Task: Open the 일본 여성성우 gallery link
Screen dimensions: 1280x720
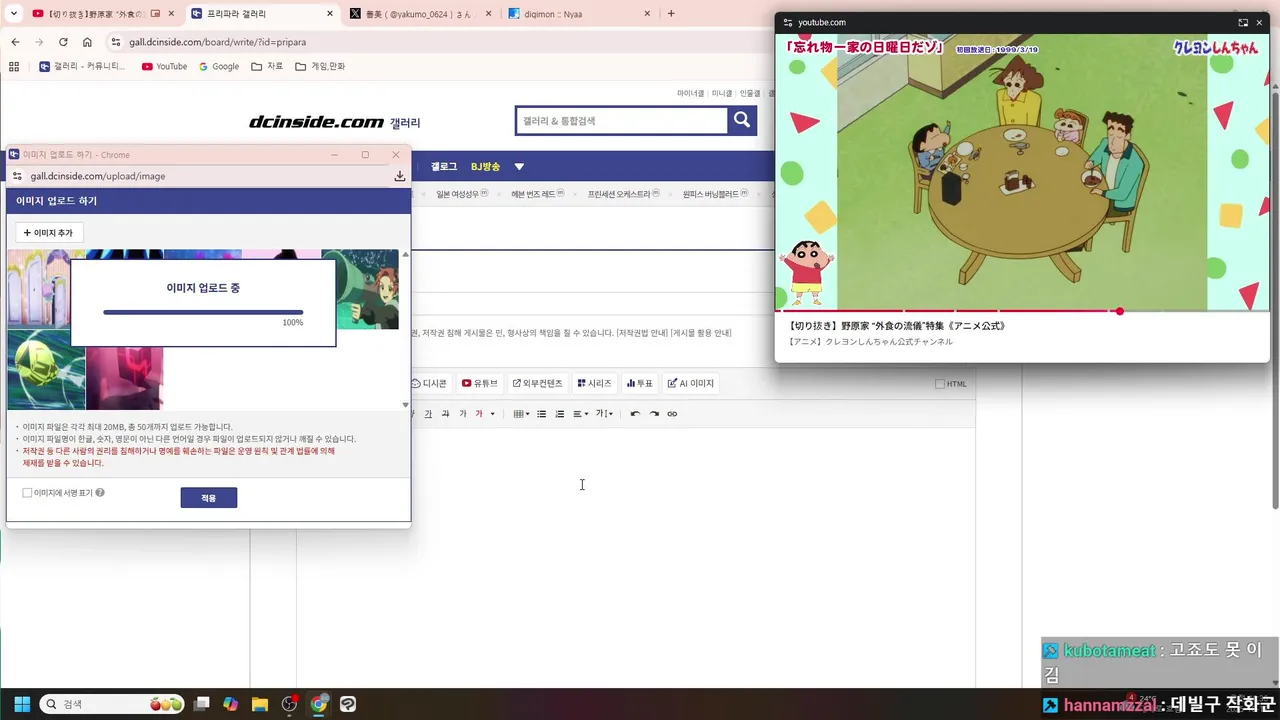Action: tap(461, 194)
